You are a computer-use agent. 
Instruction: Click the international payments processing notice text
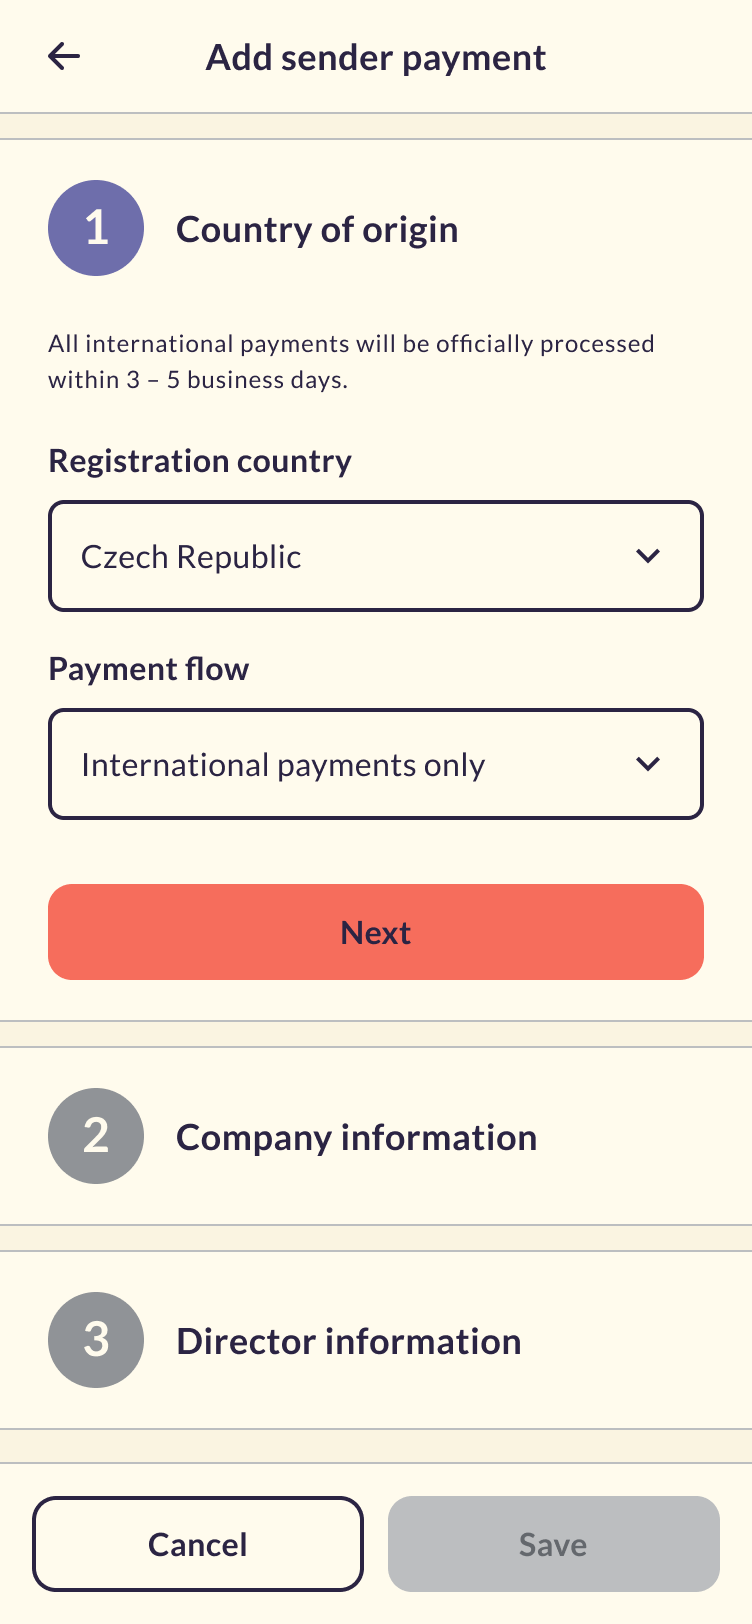351,361
